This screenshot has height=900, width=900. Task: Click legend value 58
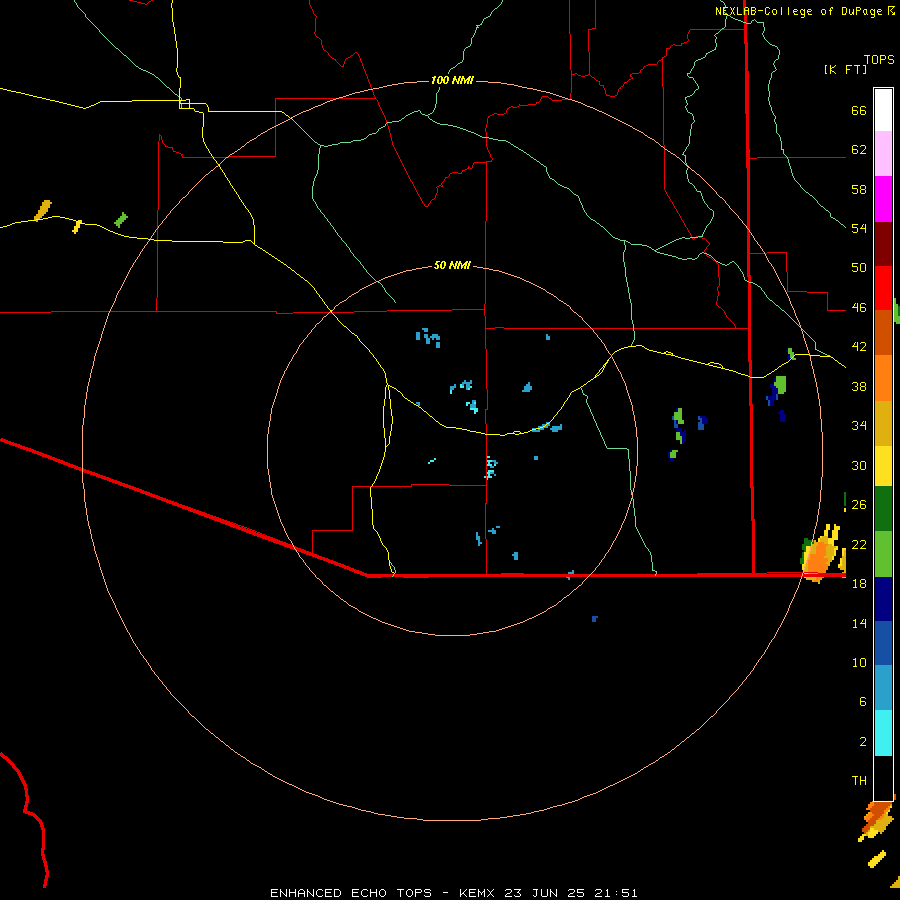pyautogui.click(x=859, y=189)
